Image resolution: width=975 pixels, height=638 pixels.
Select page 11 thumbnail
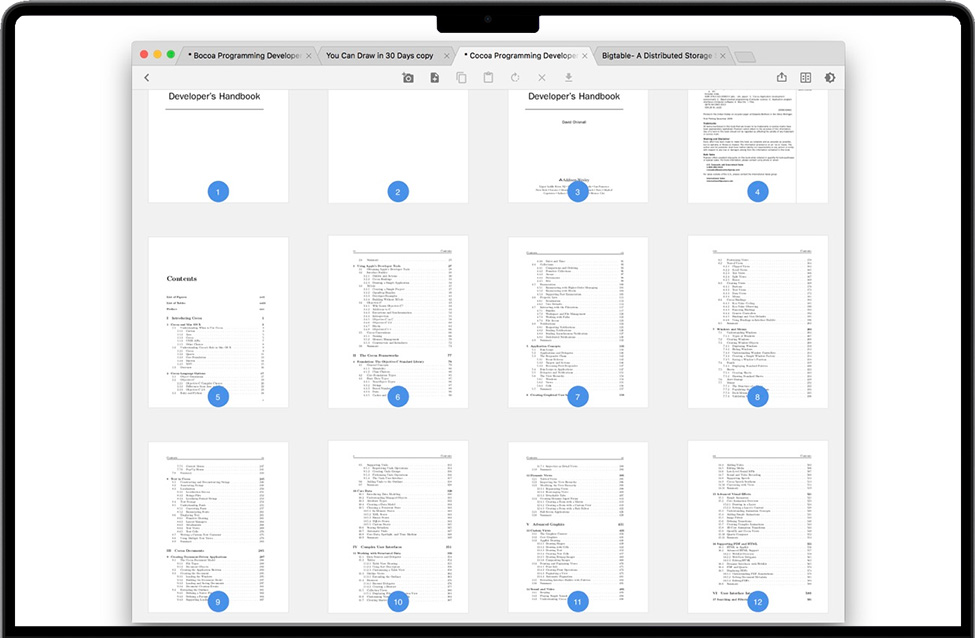(x=578, y=527)
